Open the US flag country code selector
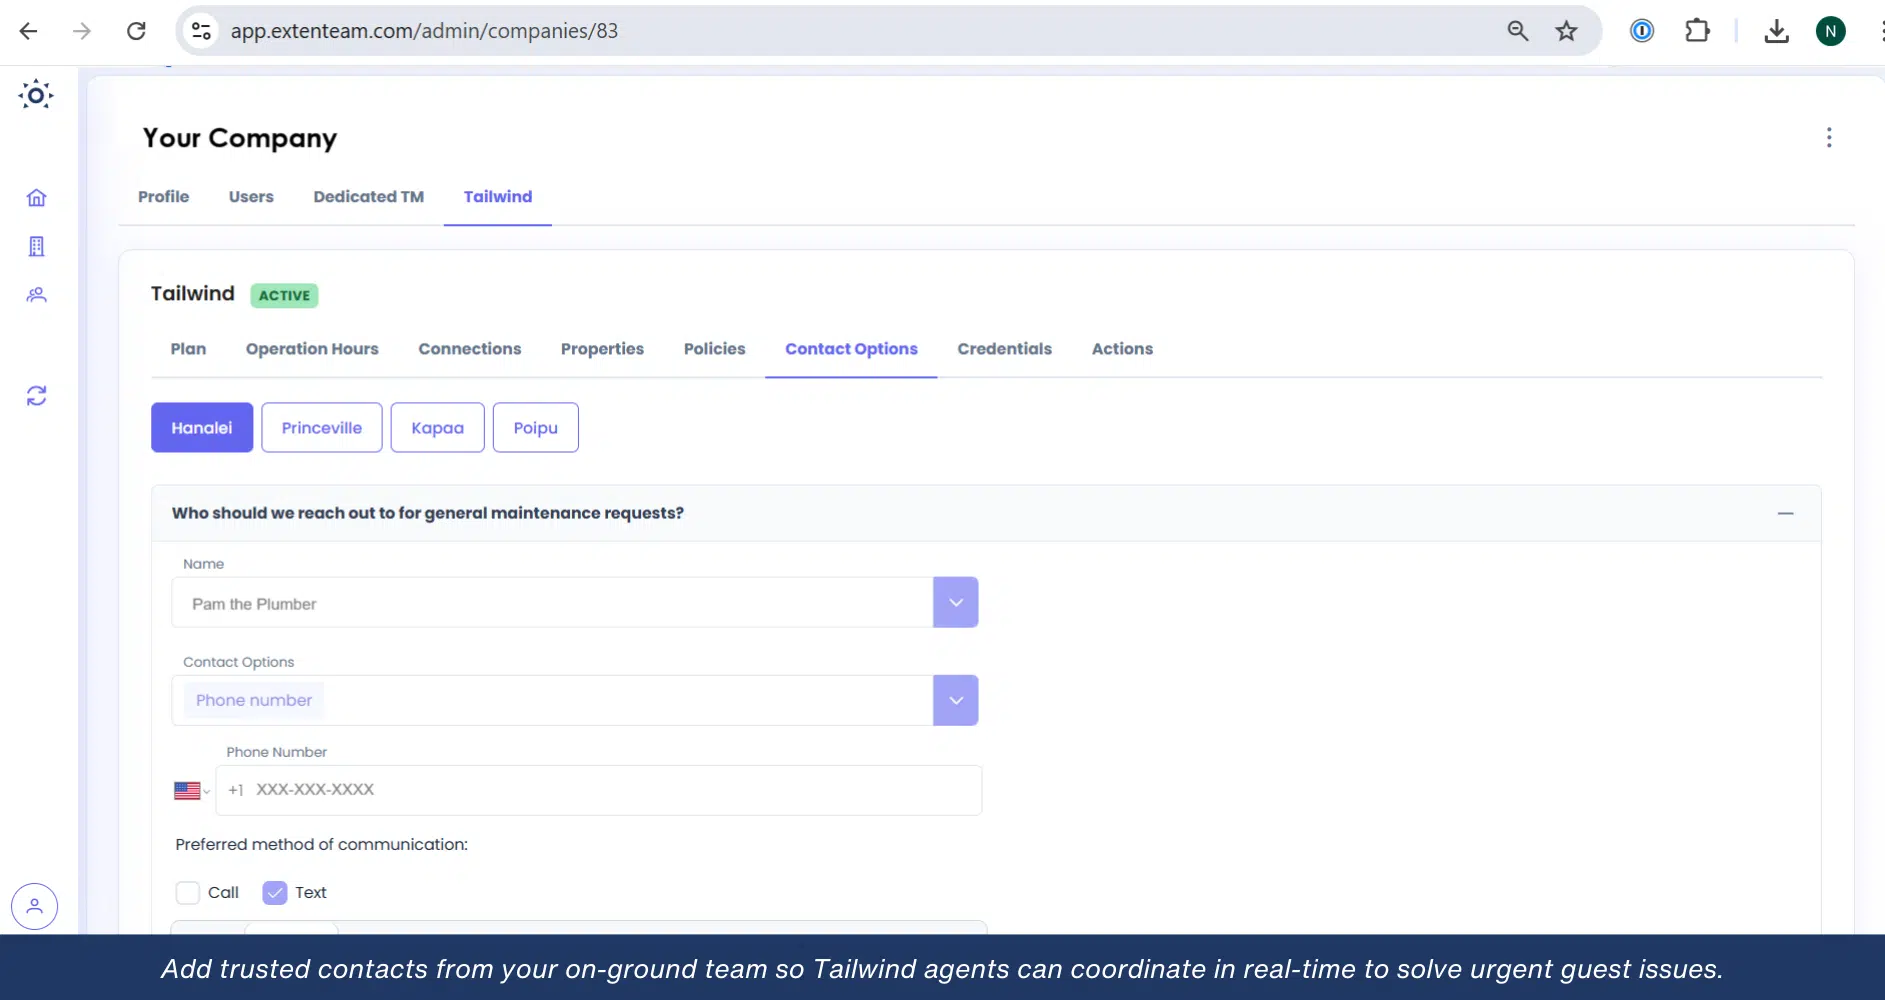 pyautogui.click(x=191, y=791)
